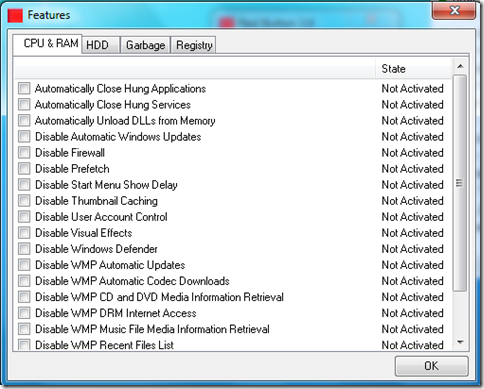The width and height of the screenshot is (484, 389).
Task: Click the scrollbar down arrow
Action: pyautogui.click(x=460, y=342)
